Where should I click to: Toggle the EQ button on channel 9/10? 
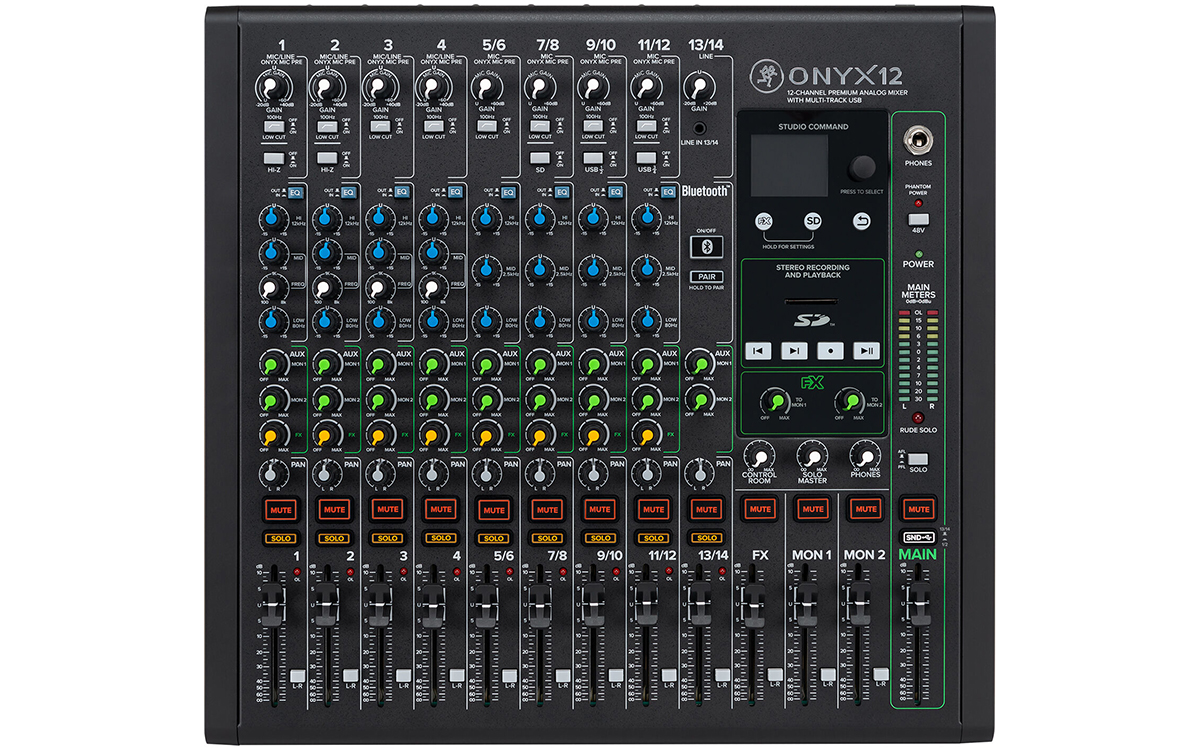click(614, 192)
